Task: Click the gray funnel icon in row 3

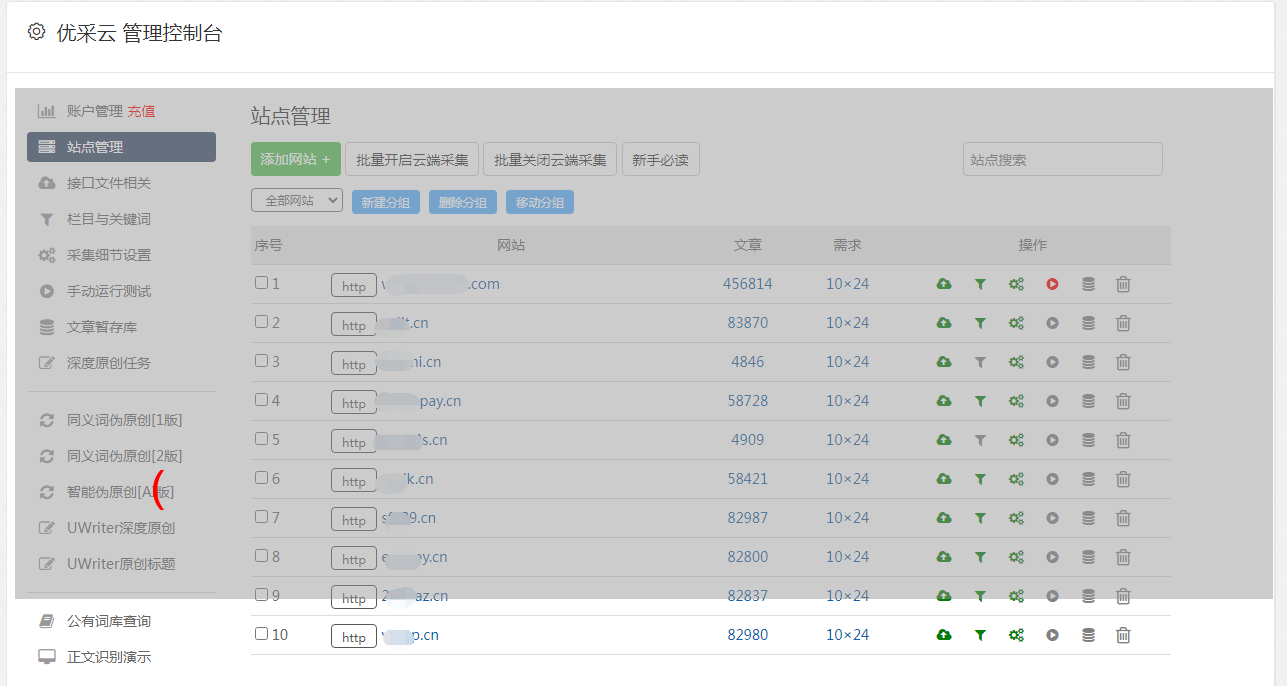Action: [x=980, y=362]
